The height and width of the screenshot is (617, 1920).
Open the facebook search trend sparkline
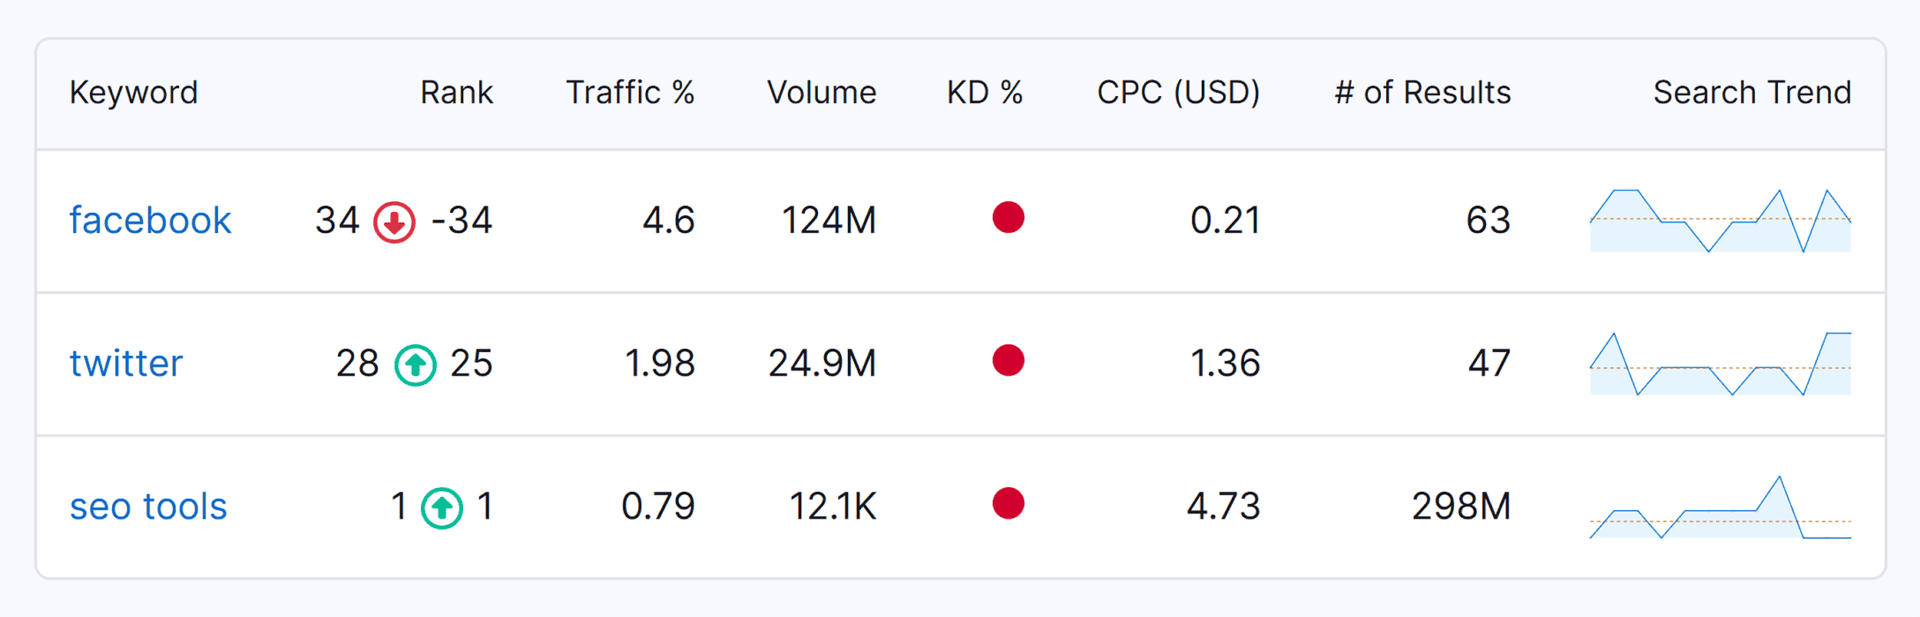(1720, 221)
